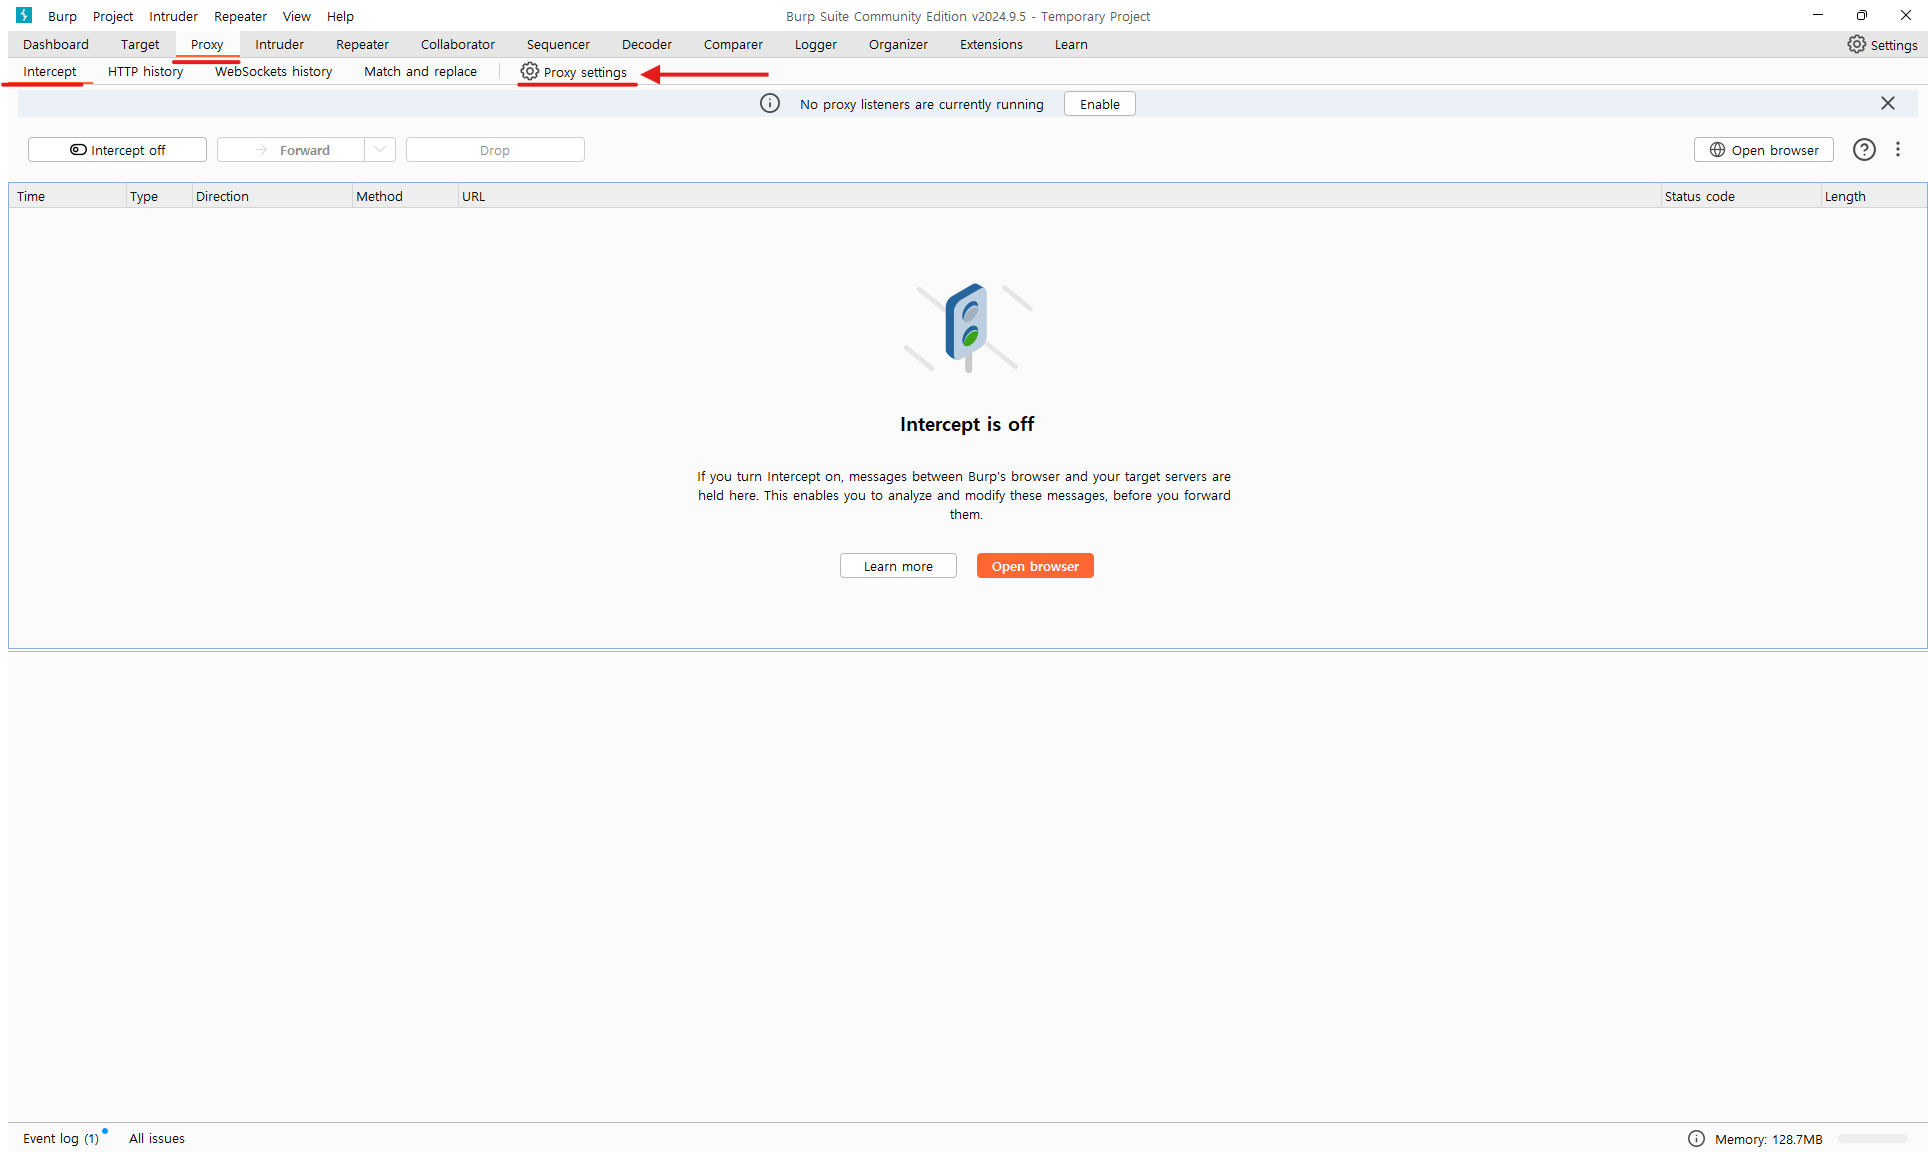Open the Project menu
The image size is (1928, 1152).
tap(113, 16)
